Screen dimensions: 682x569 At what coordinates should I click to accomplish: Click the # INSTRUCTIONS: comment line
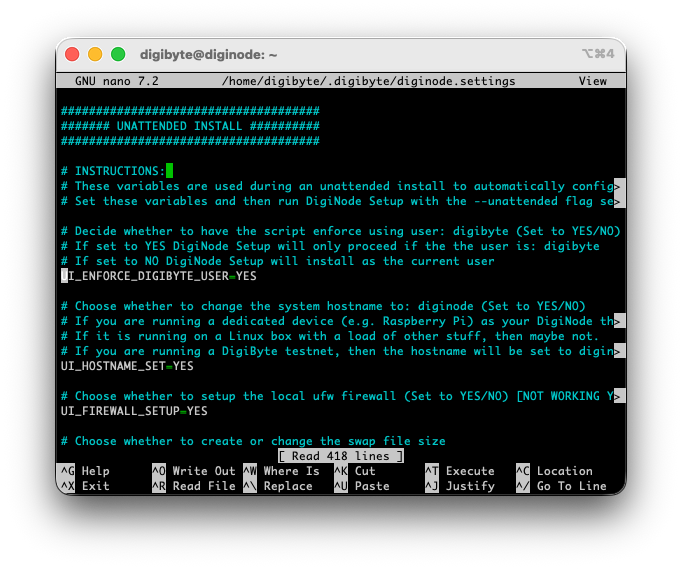[x=113, y=171]
